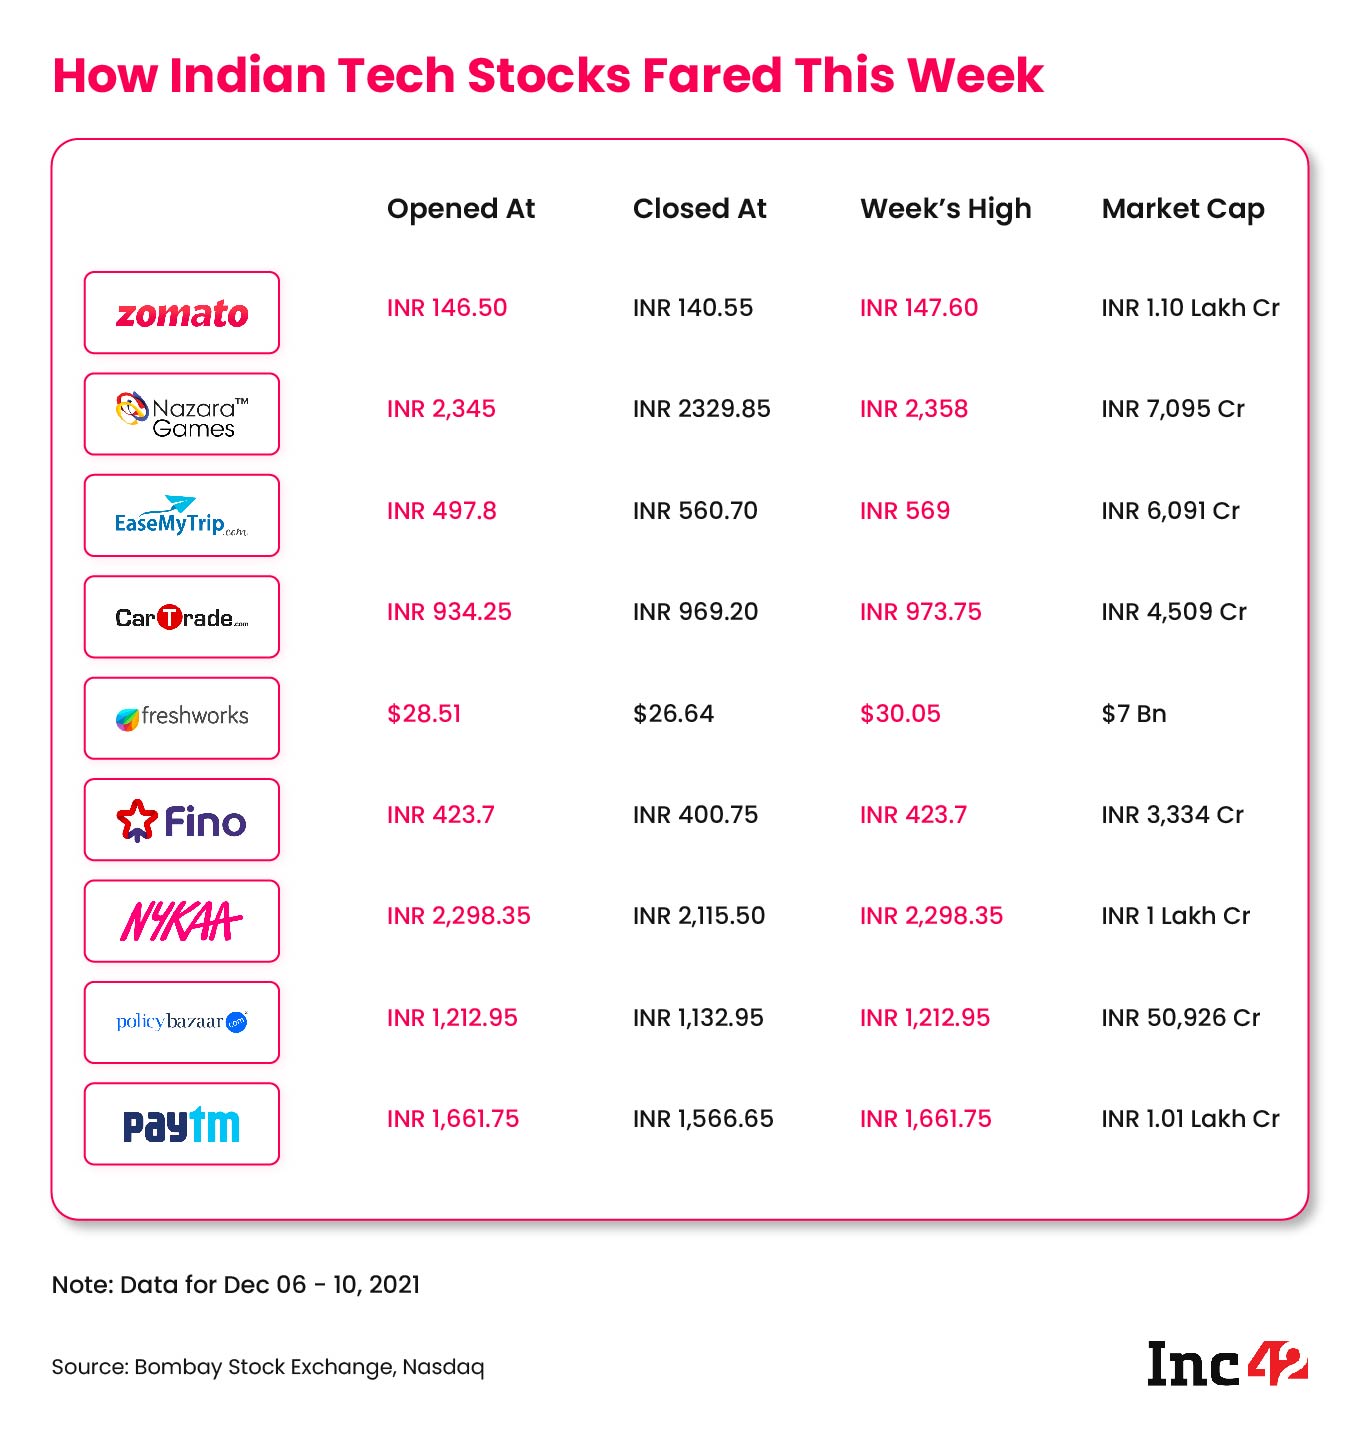Click Freshworks closing price $26.64
This screenshot has width=1360, height=1440.
(x=673, y=714)
